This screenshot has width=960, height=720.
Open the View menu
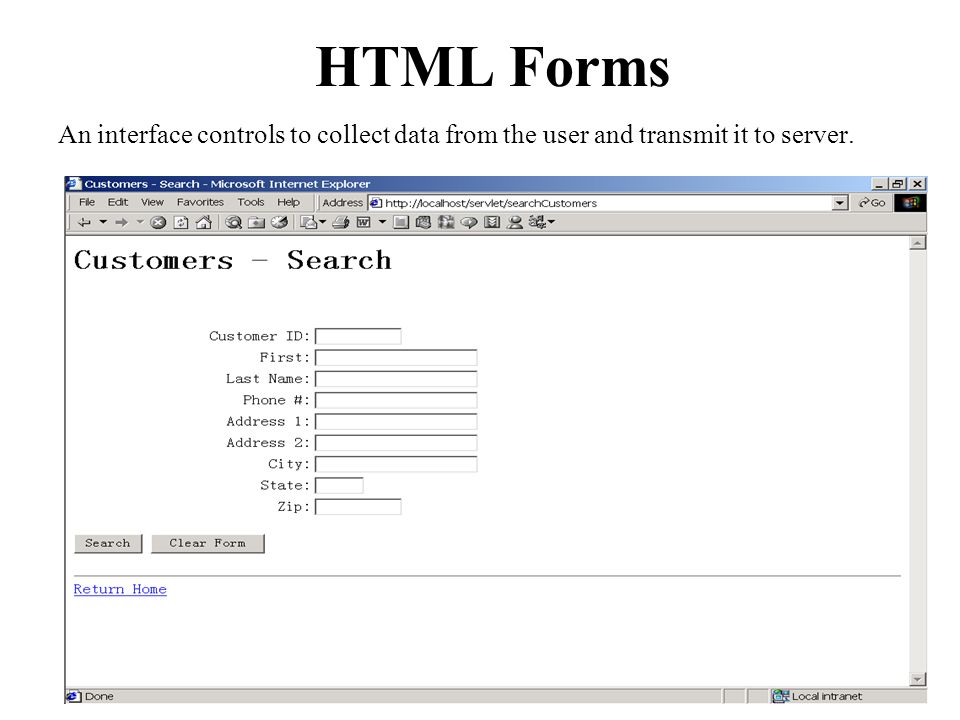[x=152, y=202]
